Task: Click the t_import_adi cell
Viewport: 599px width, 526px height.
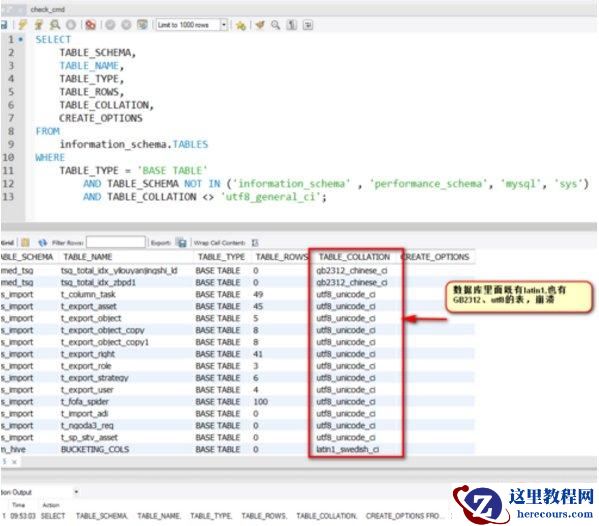Action: [84, 414]
